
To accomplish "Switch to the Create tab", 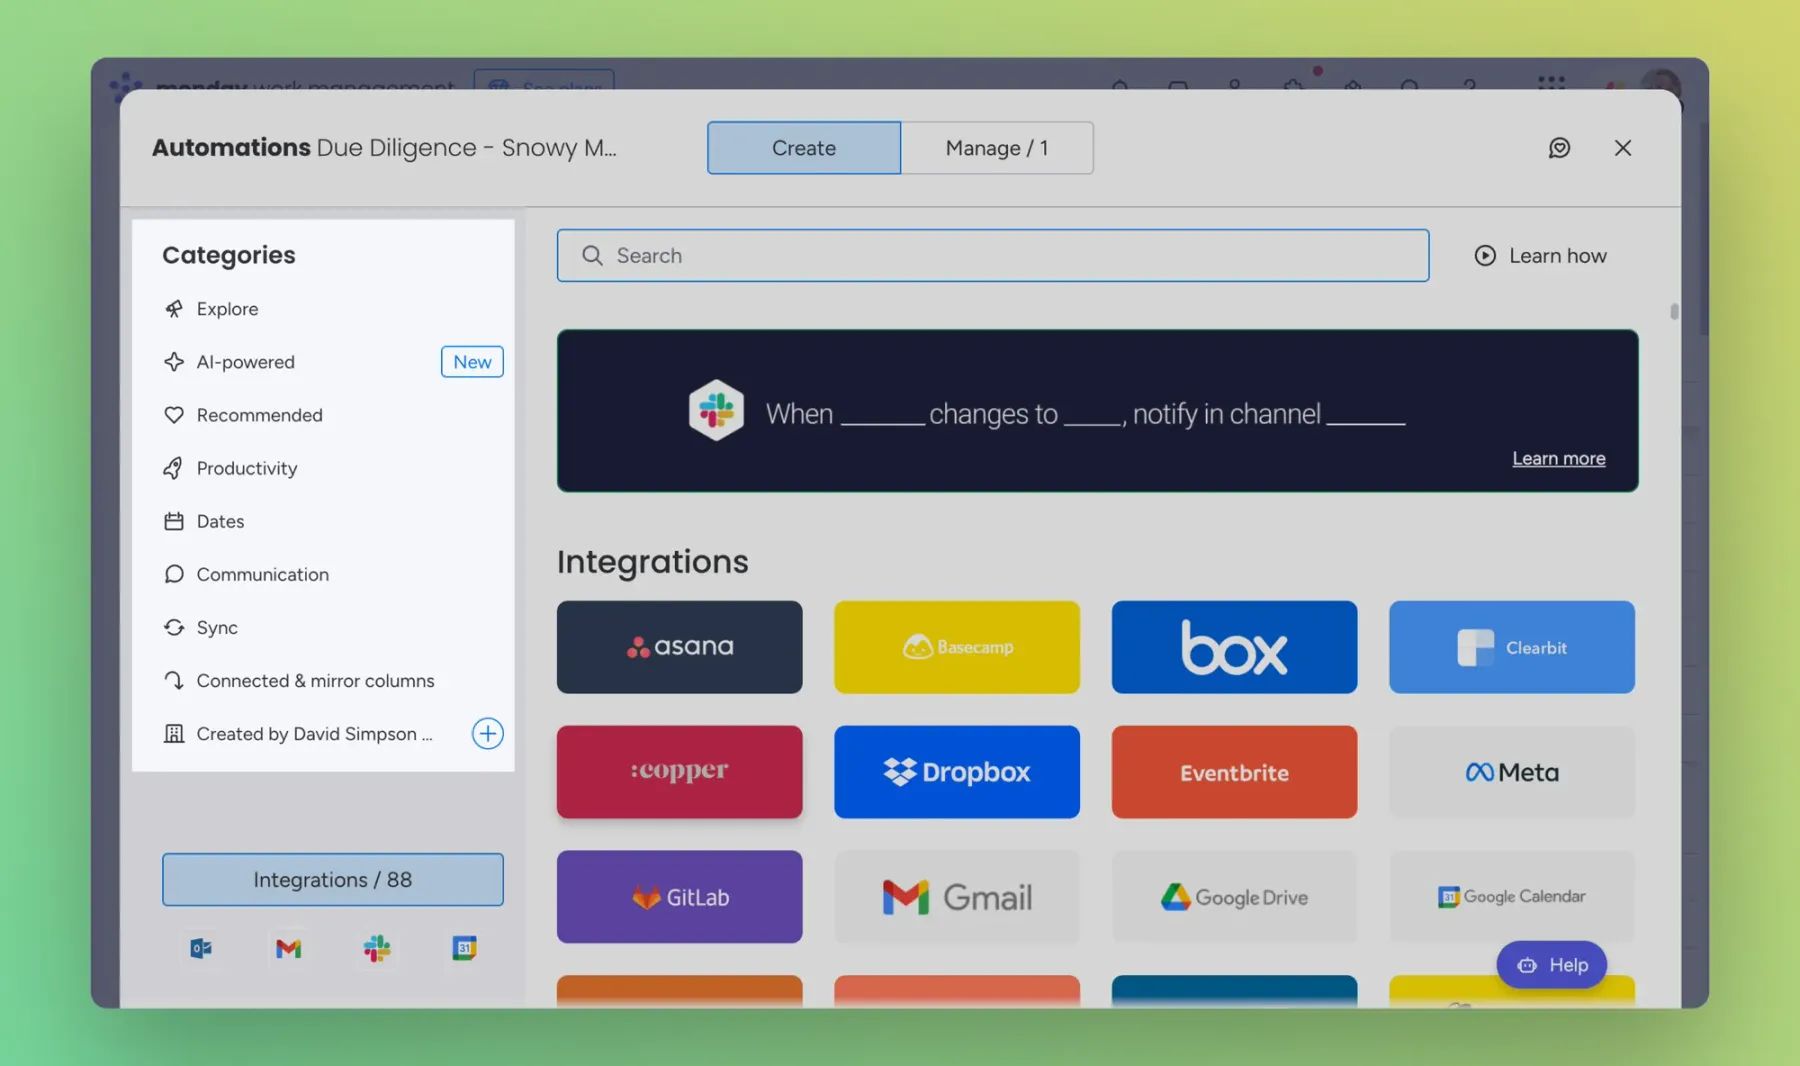I will click(802, 147).
